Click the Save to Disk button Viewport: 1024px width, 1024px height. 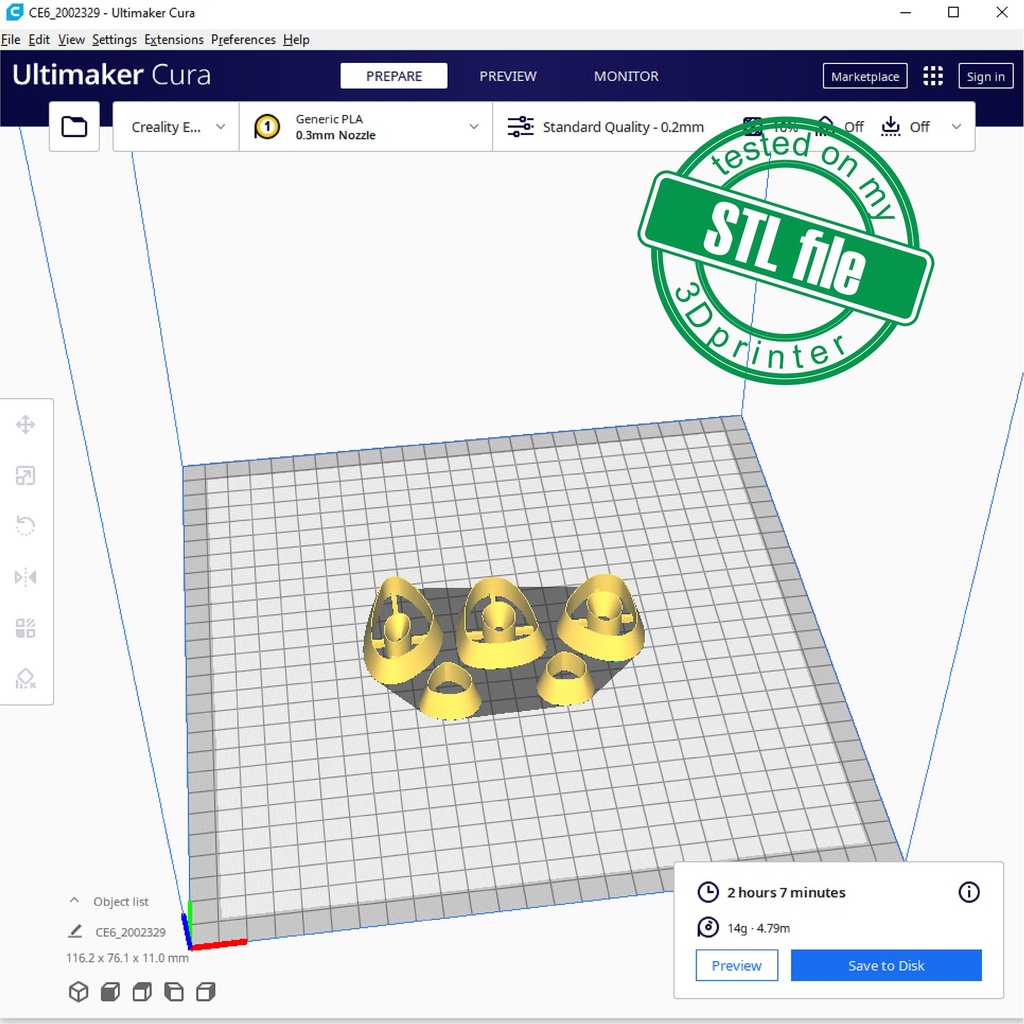coord(885,965)
